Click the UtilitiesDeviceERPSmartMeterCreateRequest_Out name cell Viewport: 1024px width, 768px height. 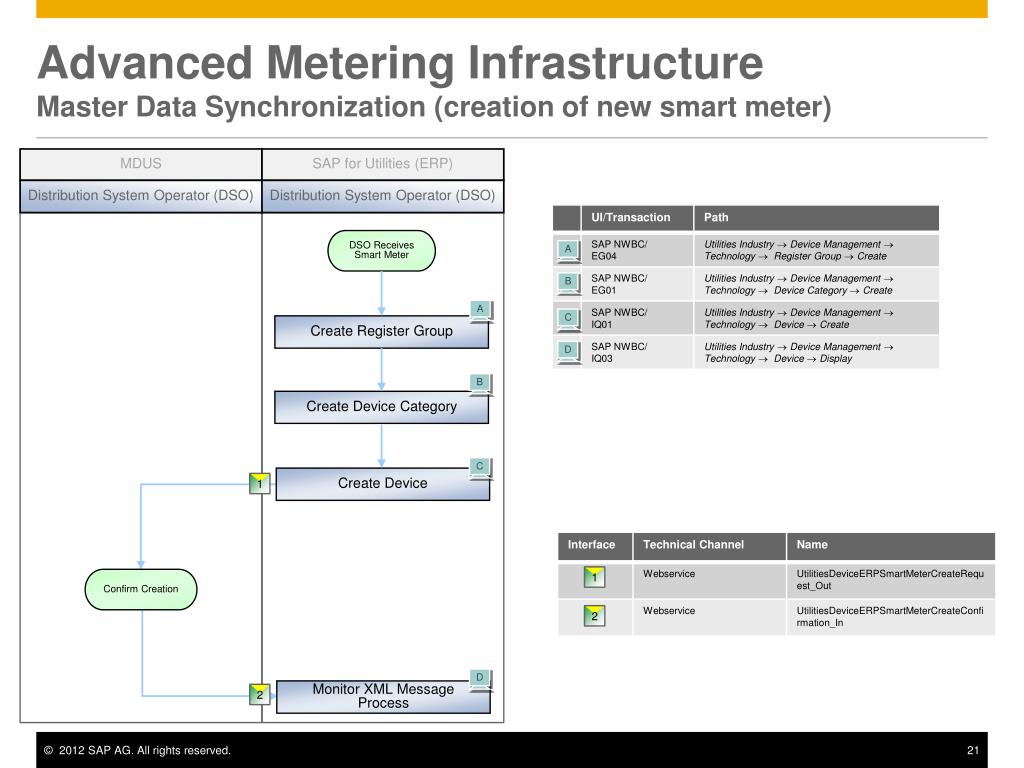(x=890, y=580)
